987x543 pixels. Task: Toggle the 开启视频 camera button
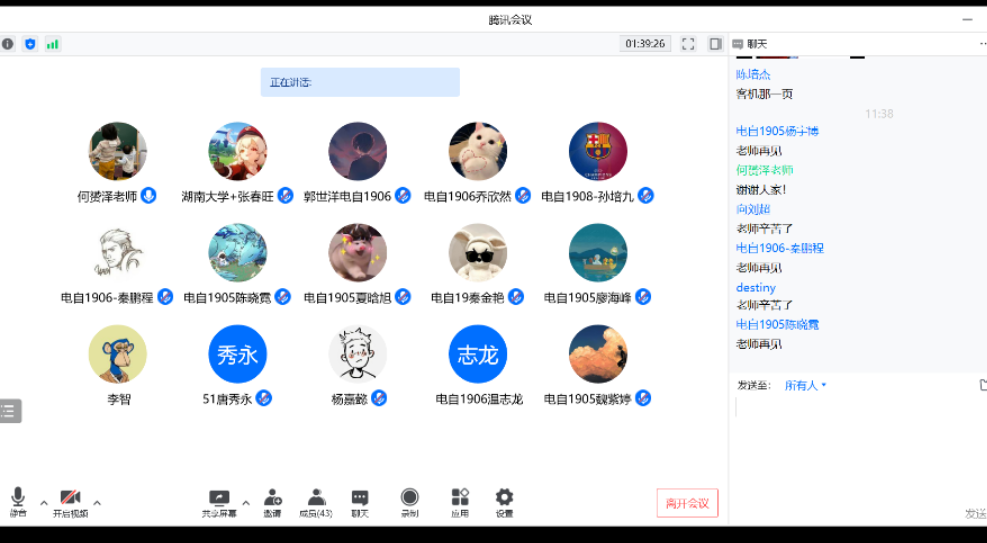(70, 501)
